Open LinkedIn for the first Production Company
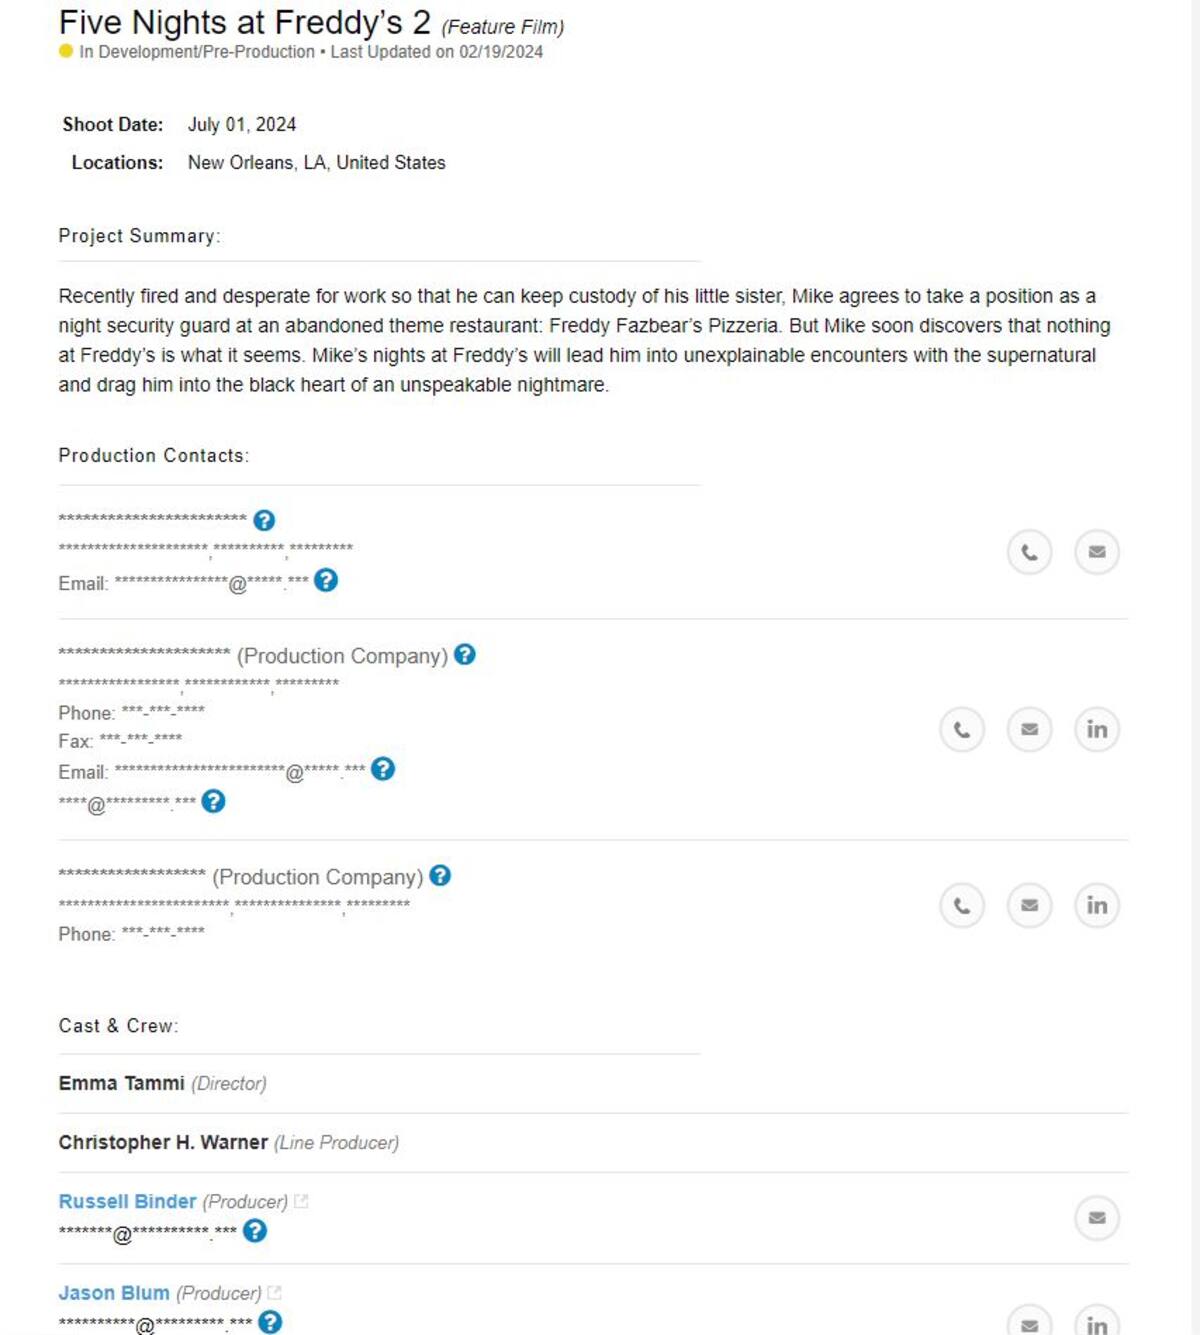The height and width of the screenshot is (1335, 1200). coord(1097,730)
